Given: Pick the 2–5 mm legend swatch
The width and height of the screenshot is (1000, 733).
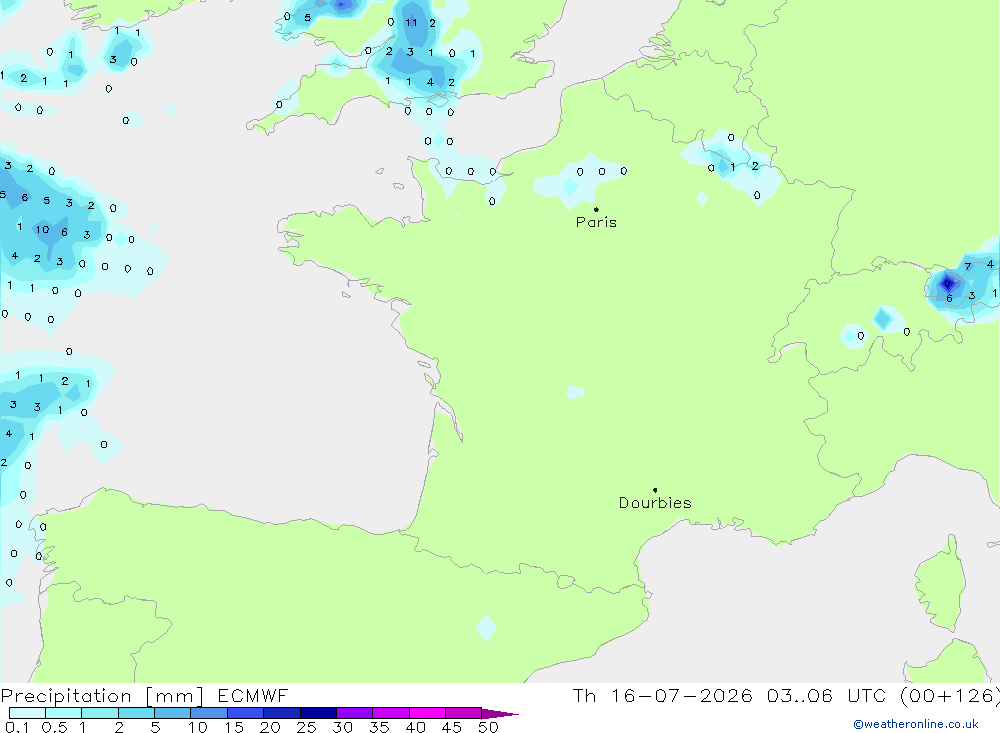Looking at the screenshot, I should pos(136,713).
